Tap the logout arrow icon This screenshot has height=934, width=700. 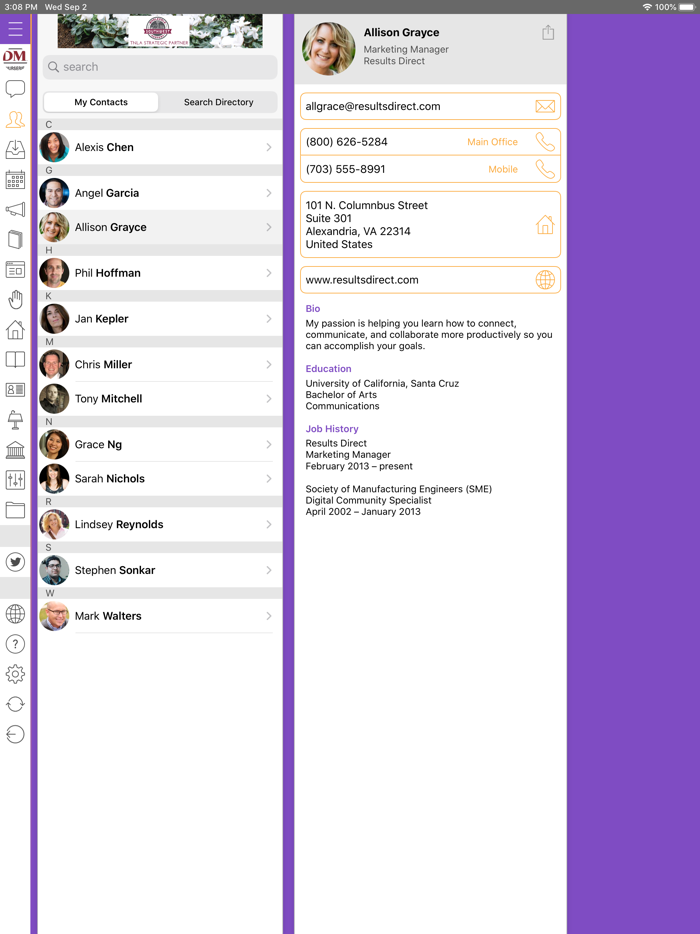(15, 734)
